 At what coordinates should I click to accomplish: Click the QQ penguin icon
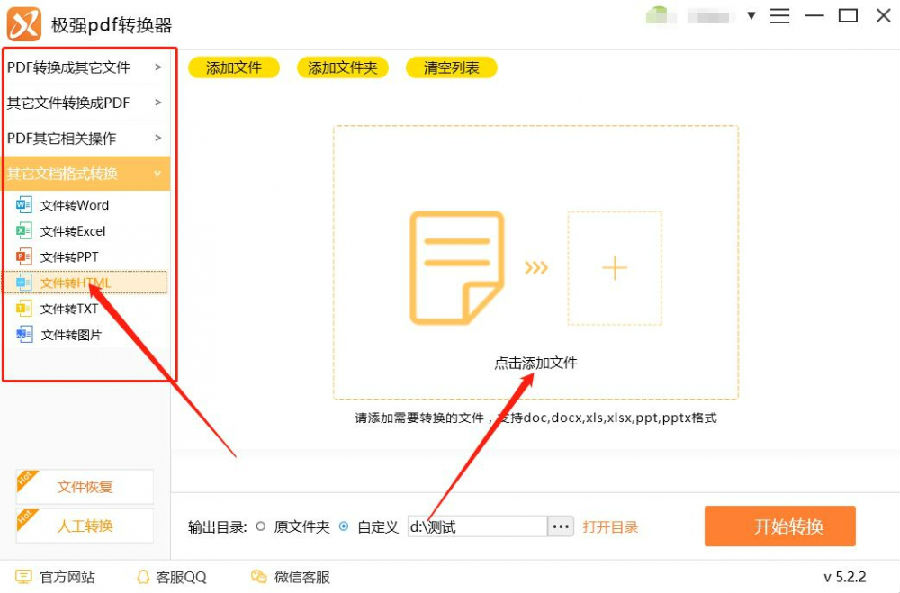click(143, 577)
